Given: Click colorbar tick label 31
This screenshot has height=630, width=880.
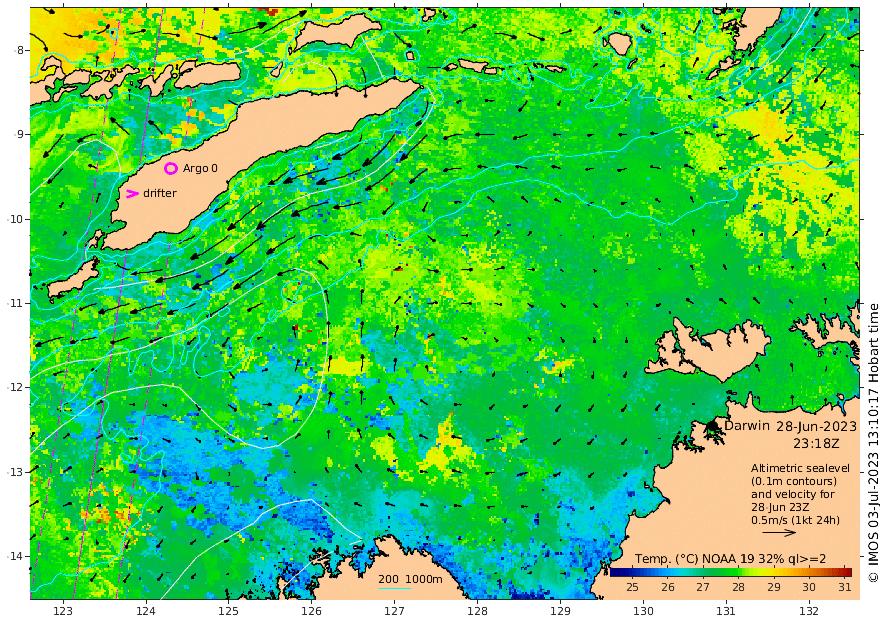Looking at the screenshot, I should [844, 587].
